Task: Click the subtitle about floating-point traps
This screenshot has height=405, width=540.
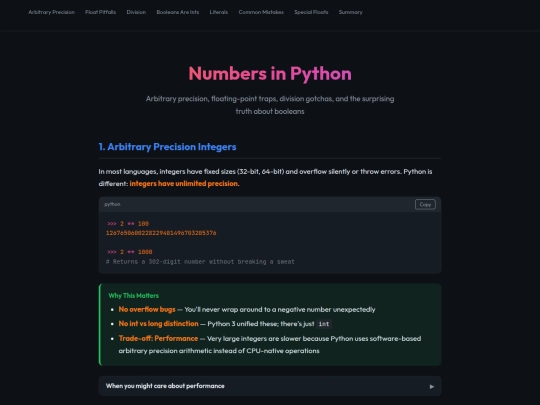Action: (270, 105)
